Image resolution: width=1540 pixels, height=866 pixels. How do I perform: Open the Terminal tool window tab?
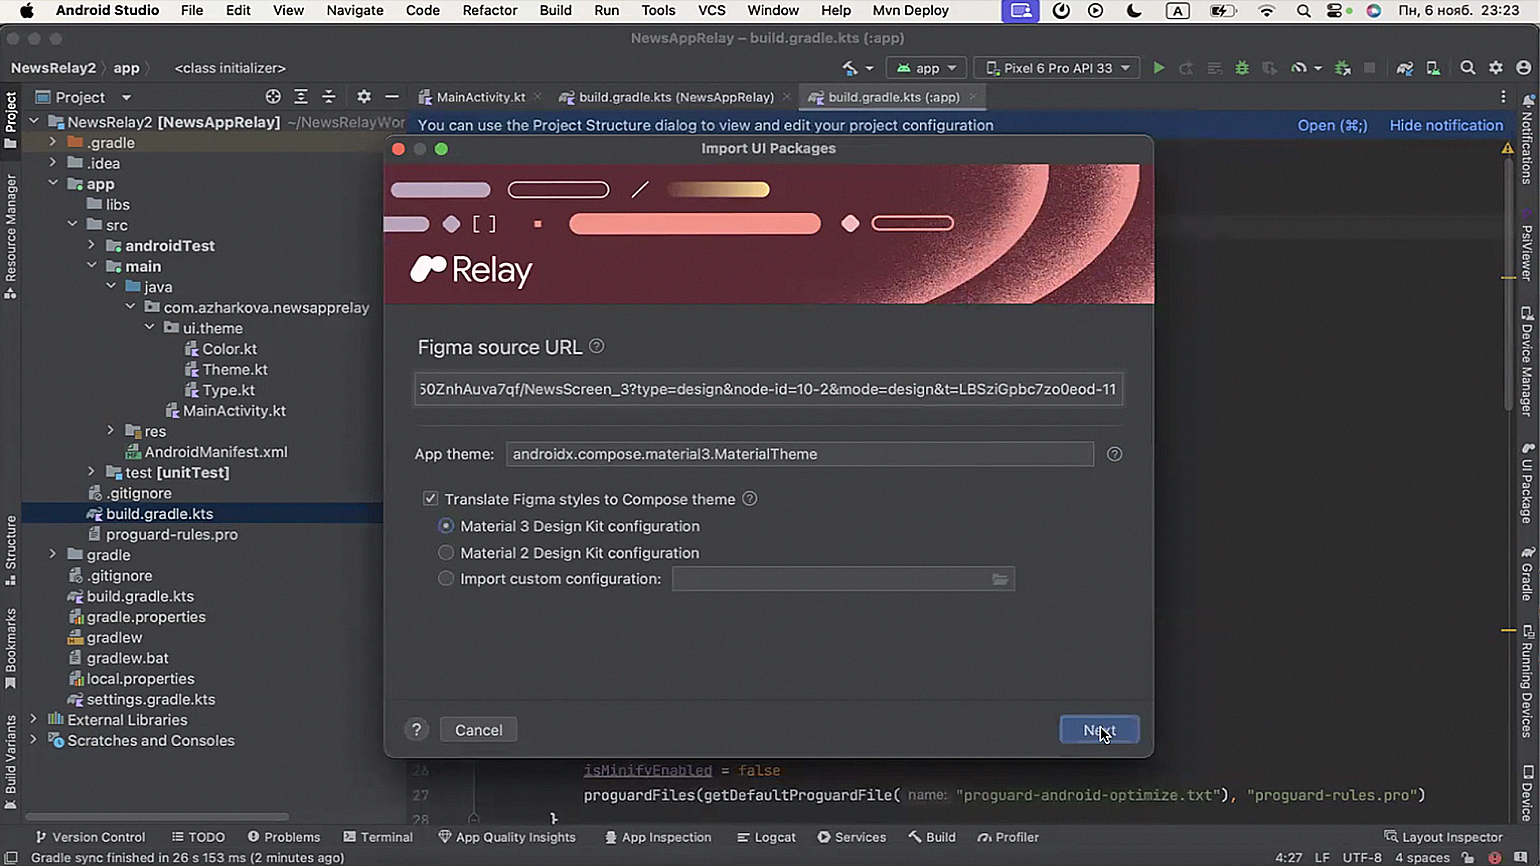(x=378, y=837)
